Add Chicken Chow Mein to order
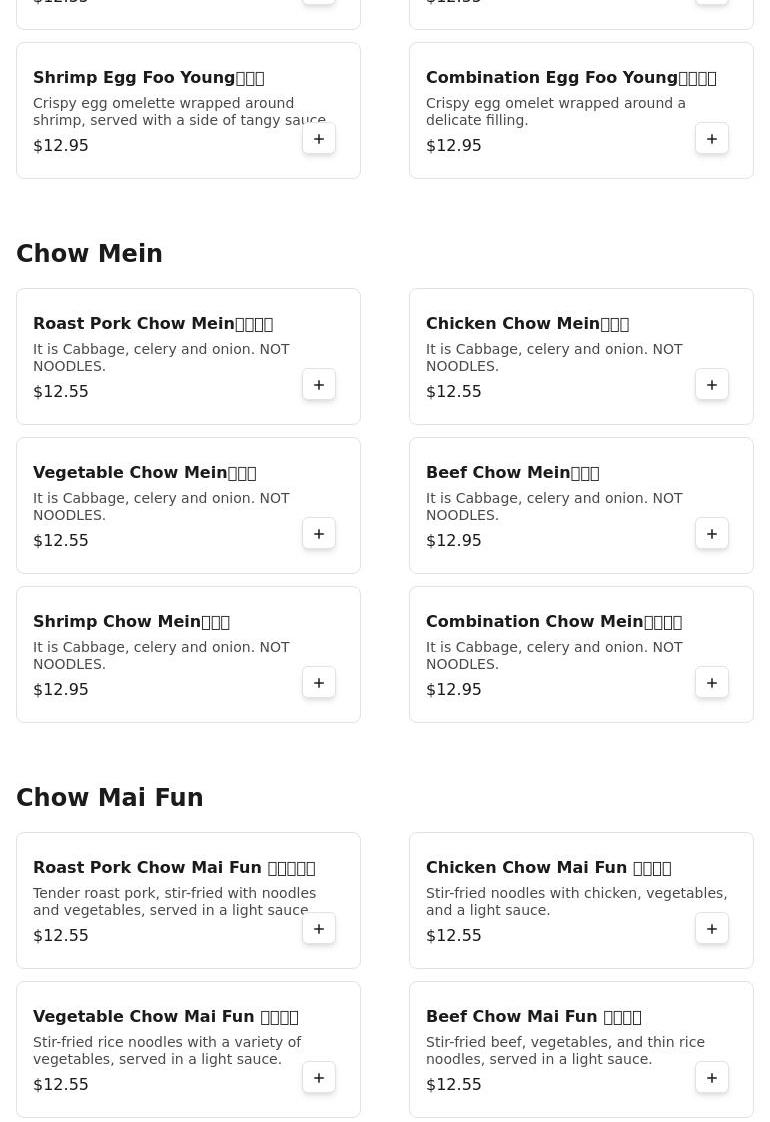Image resolution: width=770 pixels, height=1122 pixels. (712, 385)
